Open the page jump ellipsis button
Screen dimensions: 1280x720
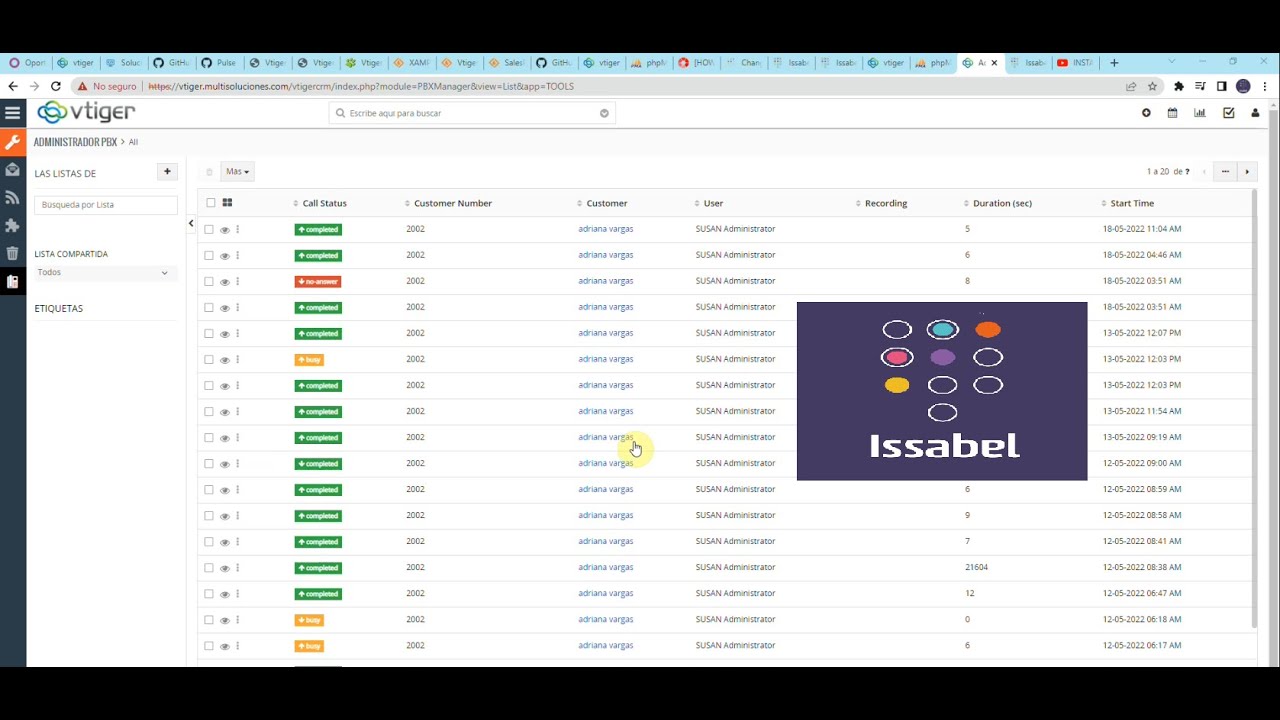click(1225, 172)
